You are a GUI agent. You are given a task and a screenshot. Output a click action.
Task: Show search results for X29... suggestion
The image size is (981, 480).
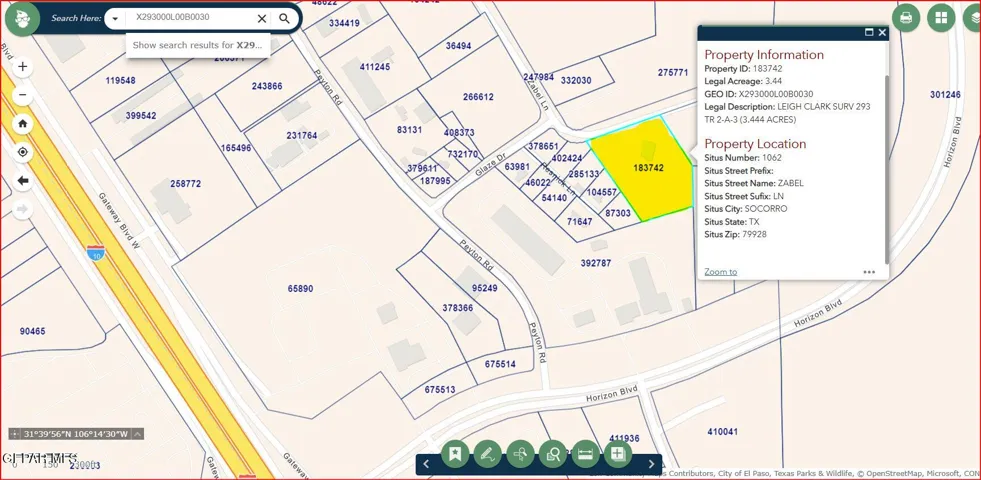click(198, 45)
